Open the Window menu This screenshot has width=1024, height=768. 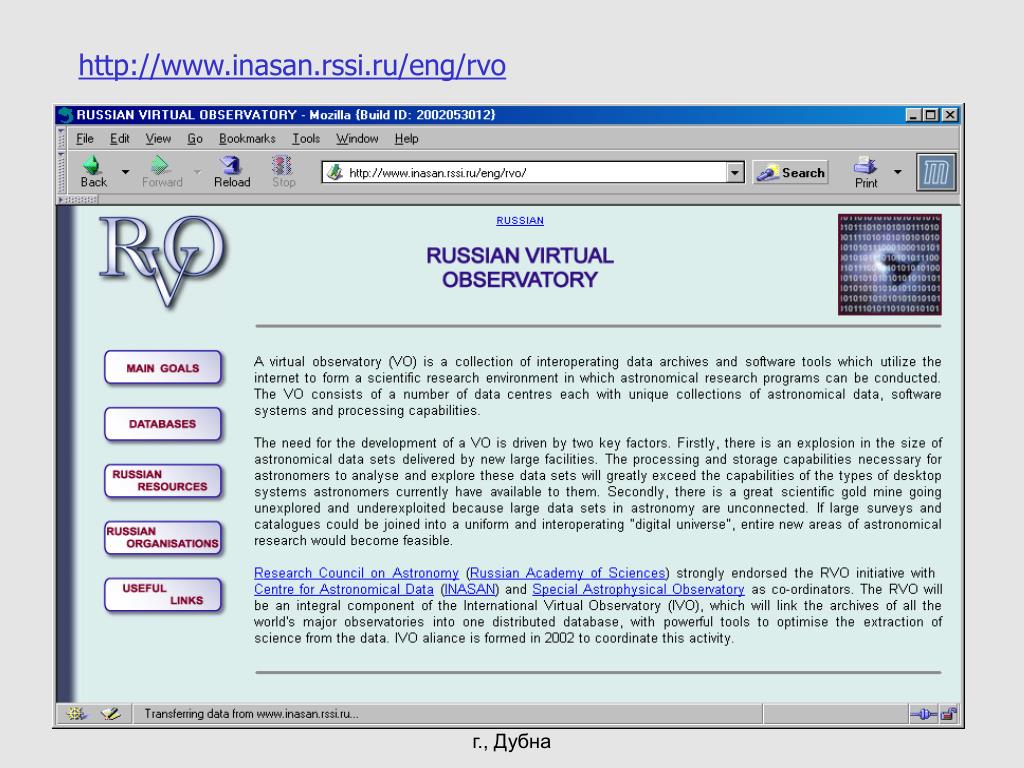pyautogui.click(x=357, y=138)
